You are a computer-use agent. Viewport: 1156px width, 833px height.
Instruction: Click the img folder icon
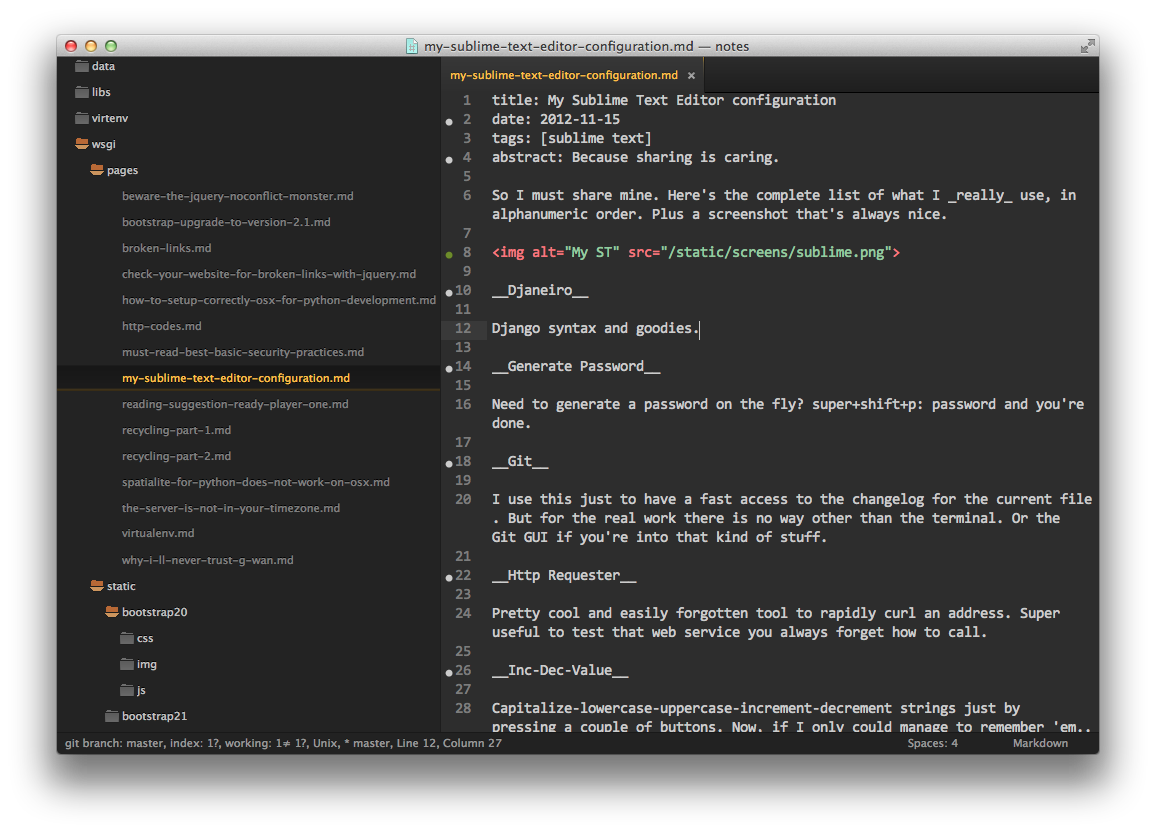click(x=127, y=664)
